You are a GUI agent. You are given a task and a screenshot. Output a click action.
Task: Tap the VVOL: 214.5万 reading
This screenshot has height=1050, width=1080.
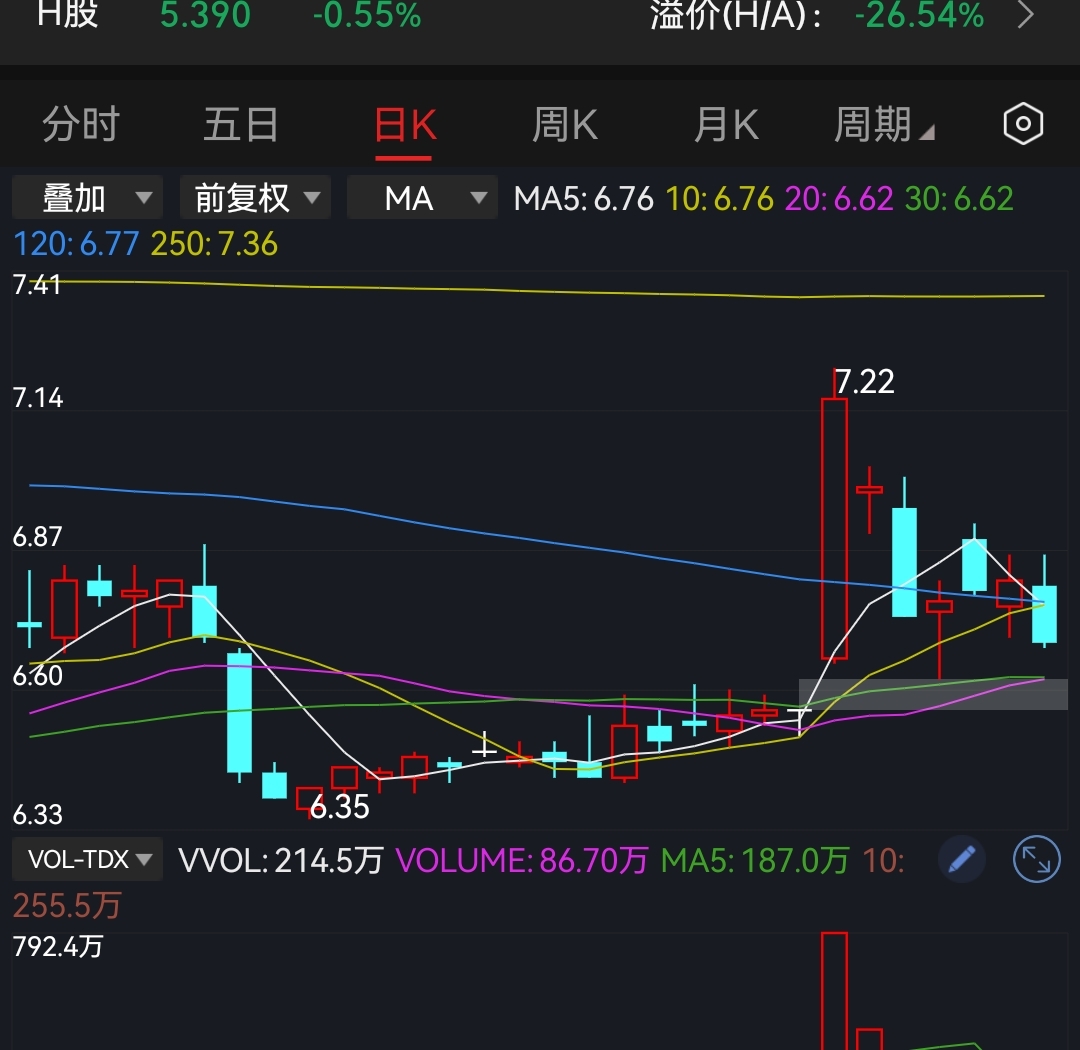pyautogui.click(x=280, y=861)
